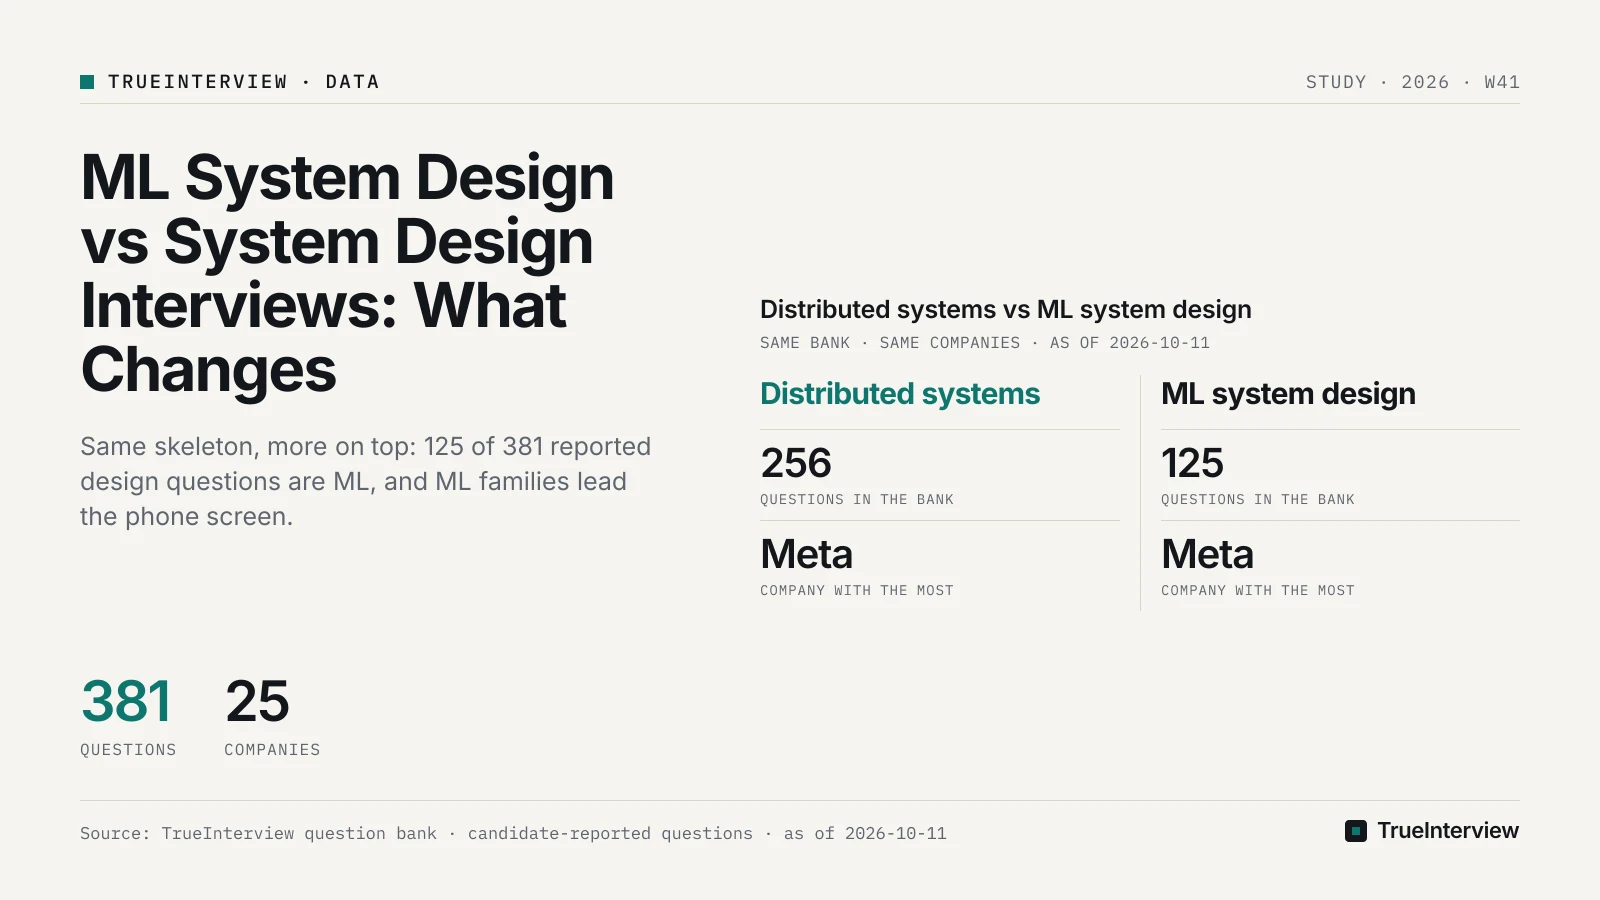The width and height of the screenshot is (1600, 900).
Task: Click "Meta" in the ML system design column
Action: [1208, 554]
